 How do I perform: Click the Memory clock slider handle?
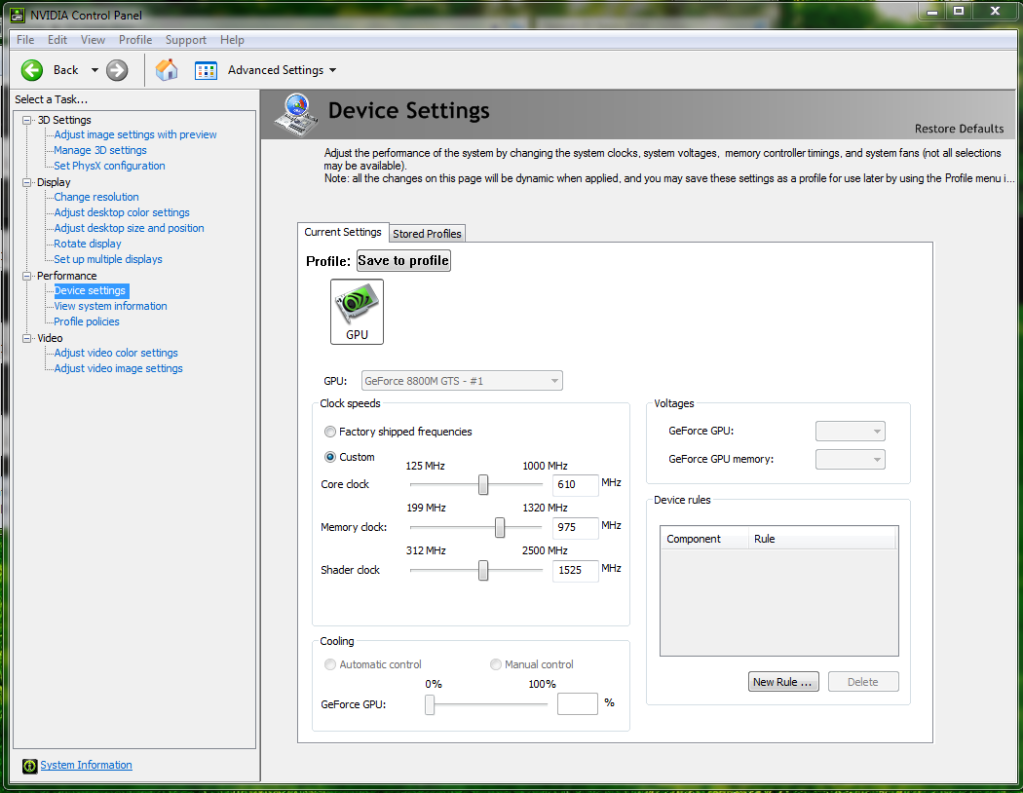[x=500, y=527]
